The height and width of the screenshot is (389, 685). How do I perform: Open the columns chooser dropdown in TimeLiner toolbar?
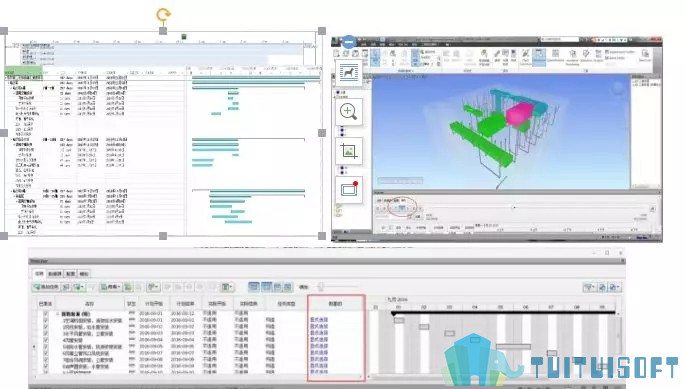[x=227, y=287]
